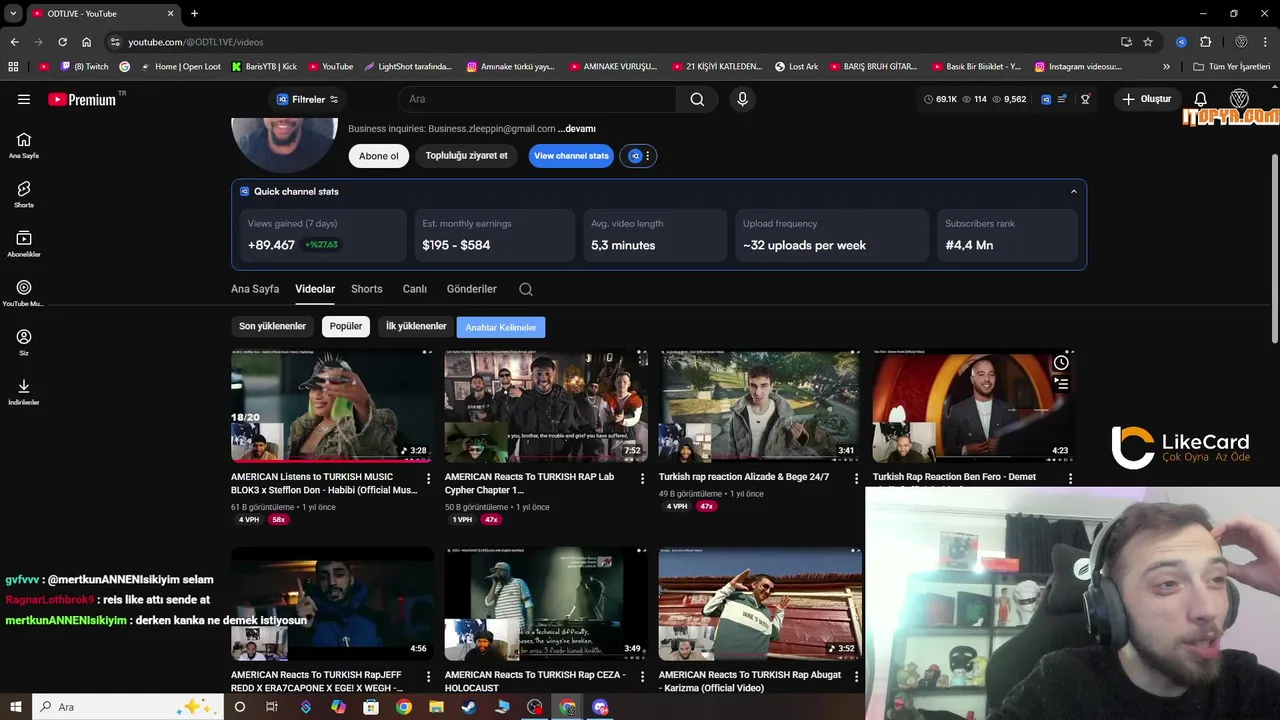Viewport: 1280px width, 720px height.
Task: Activate voice search microphone
Action: coord(742,99)
